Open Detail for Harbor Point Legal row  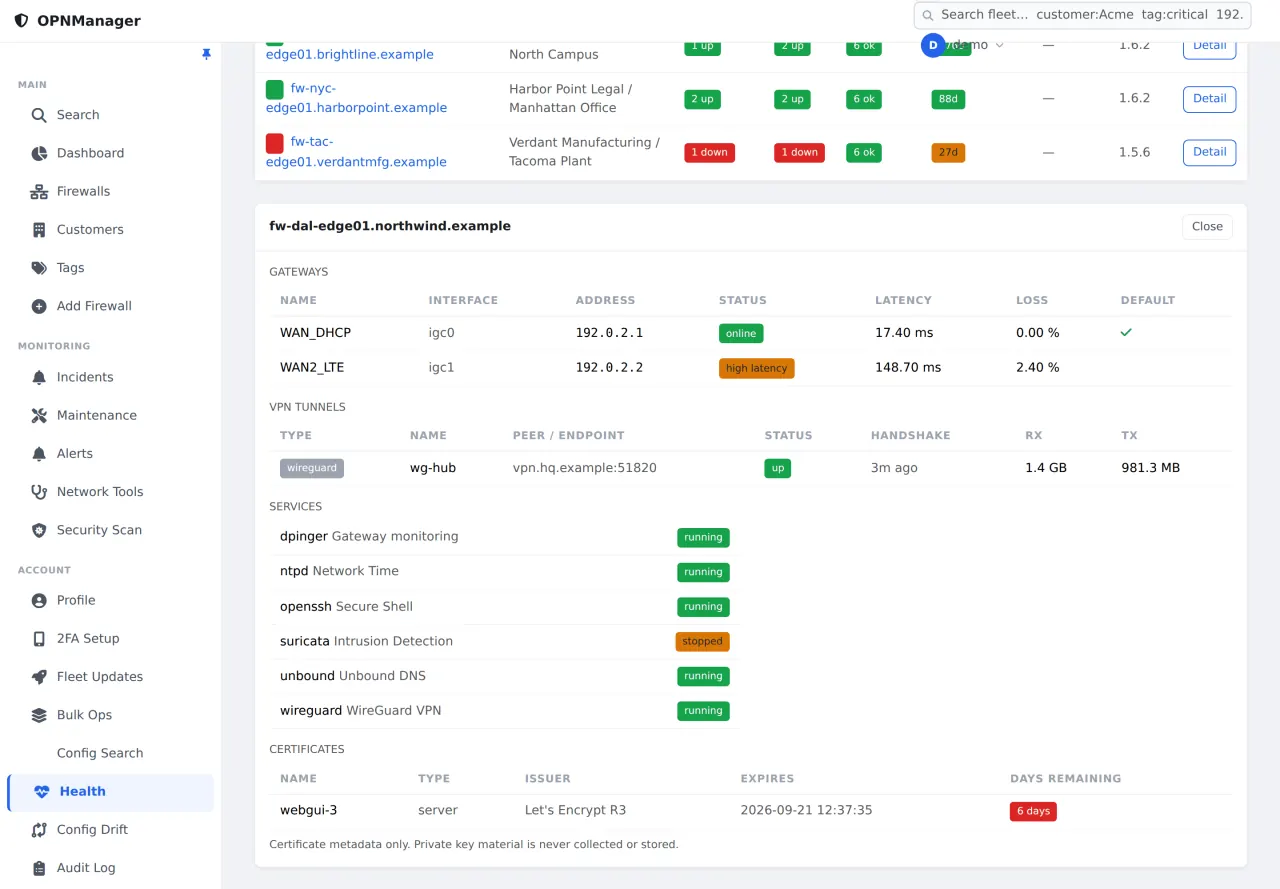[x=1209, y=99]
